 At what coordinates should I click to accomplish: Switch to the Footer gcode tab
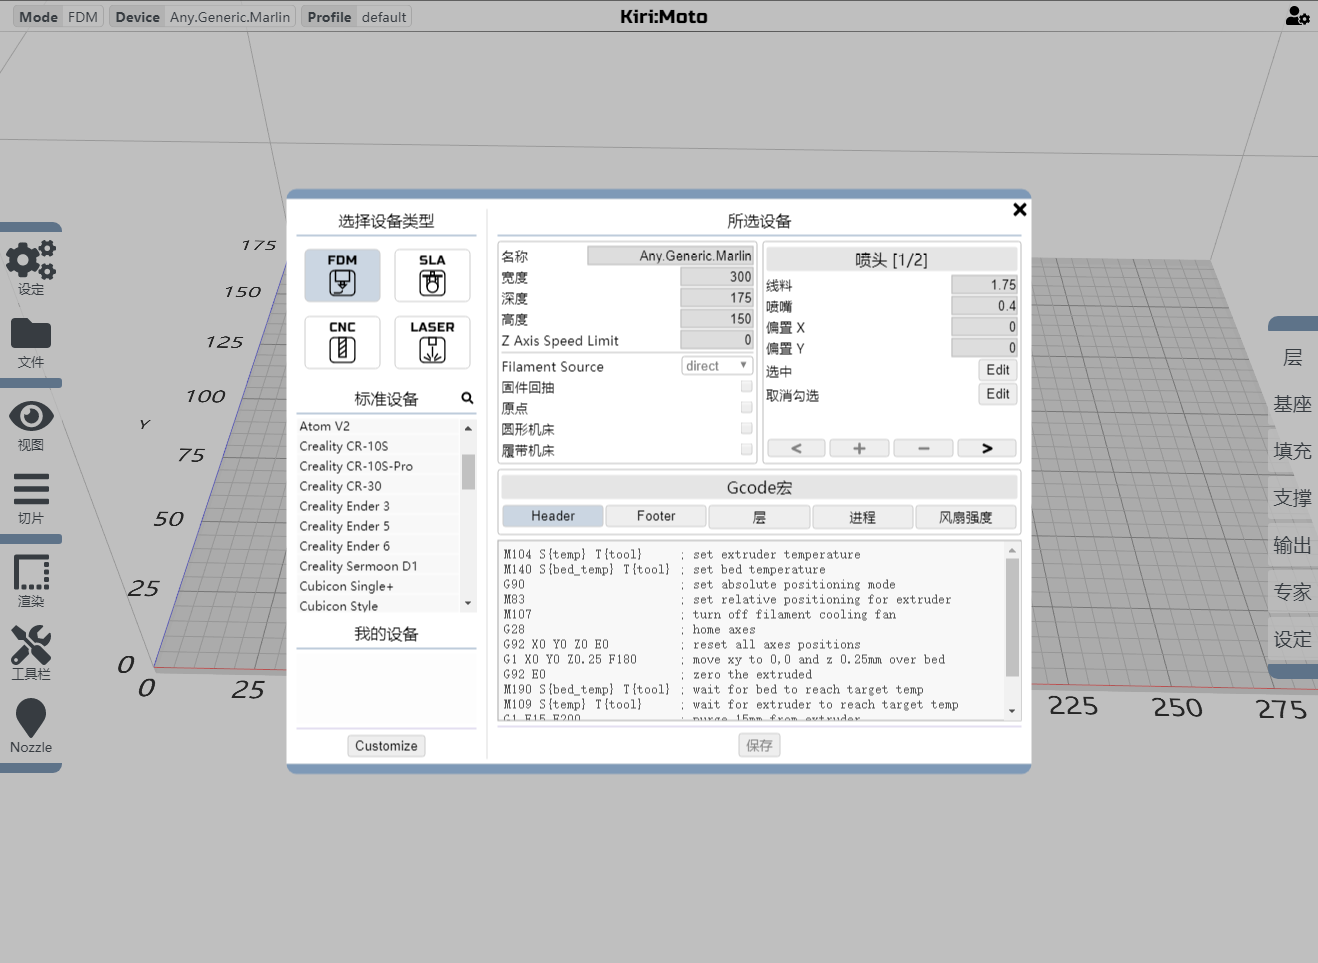tap(656, 516)
